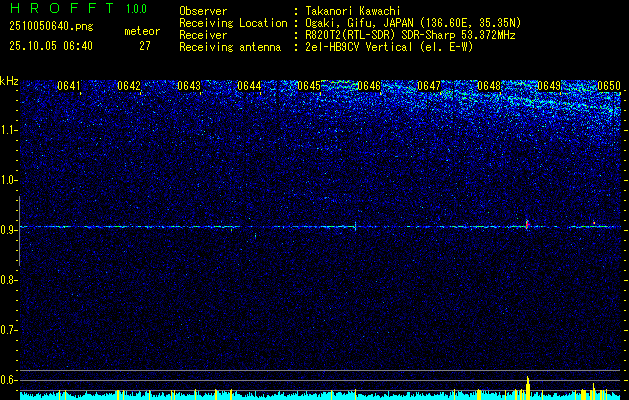Click the HROFFT title text
Screen dimensions: 629x400
point(62,8)
